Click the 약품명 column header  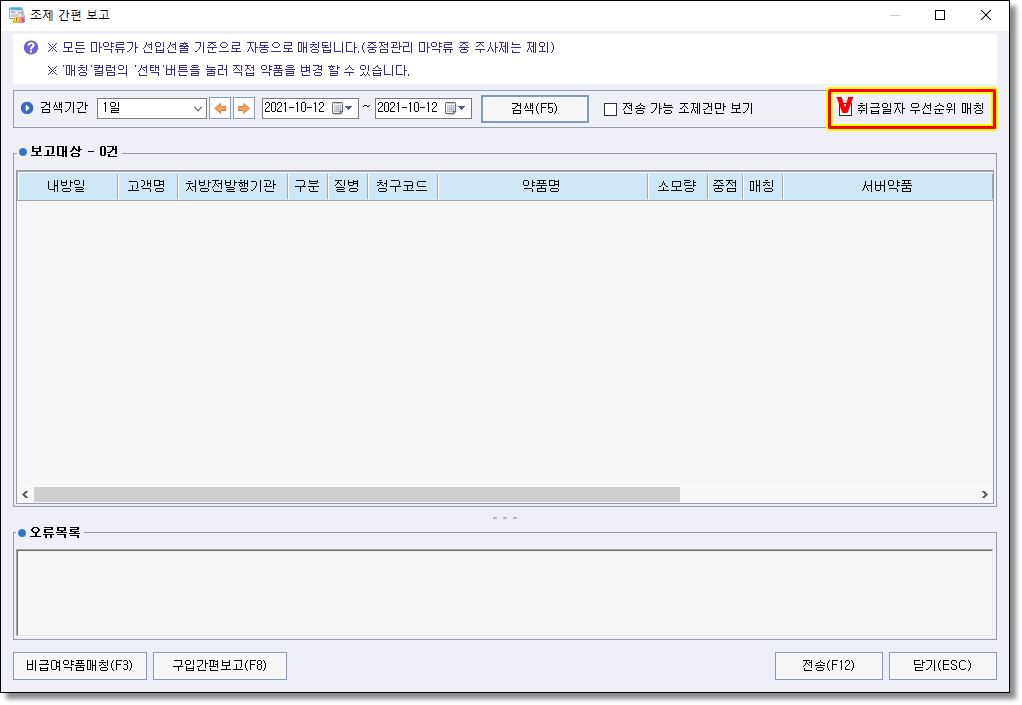point(541,186)
